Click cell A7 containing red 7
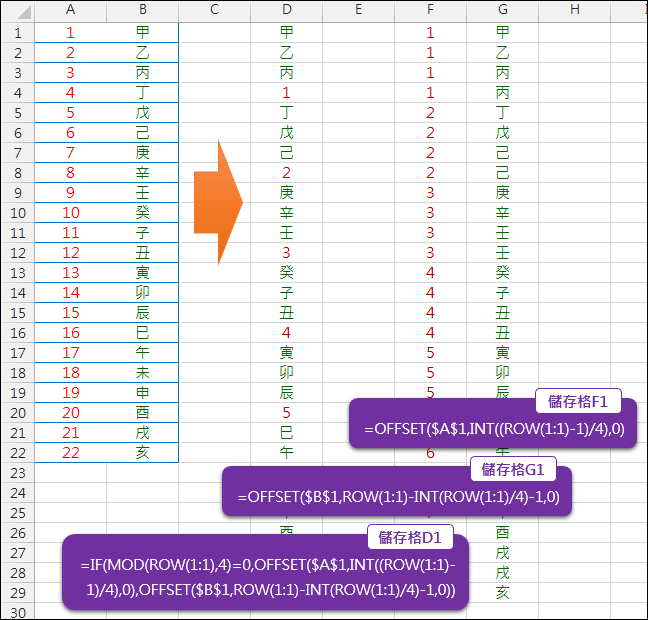This screenshot has width=648, height=620. tap(71, 153)
